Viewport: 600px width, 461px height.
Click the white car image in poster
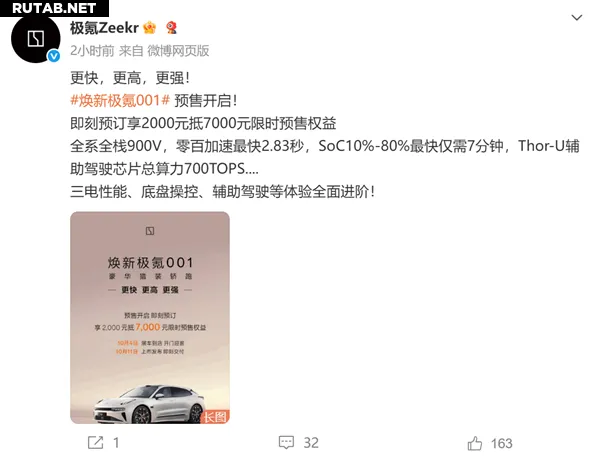pyautogui.click(x=150, y=404)
